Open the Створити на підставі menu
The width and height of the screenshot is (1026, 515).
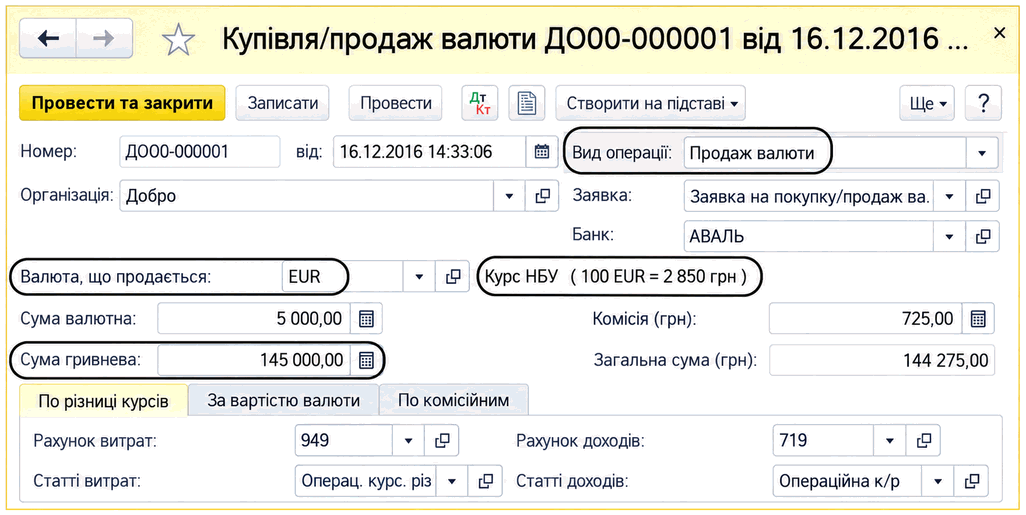[651, 103]
